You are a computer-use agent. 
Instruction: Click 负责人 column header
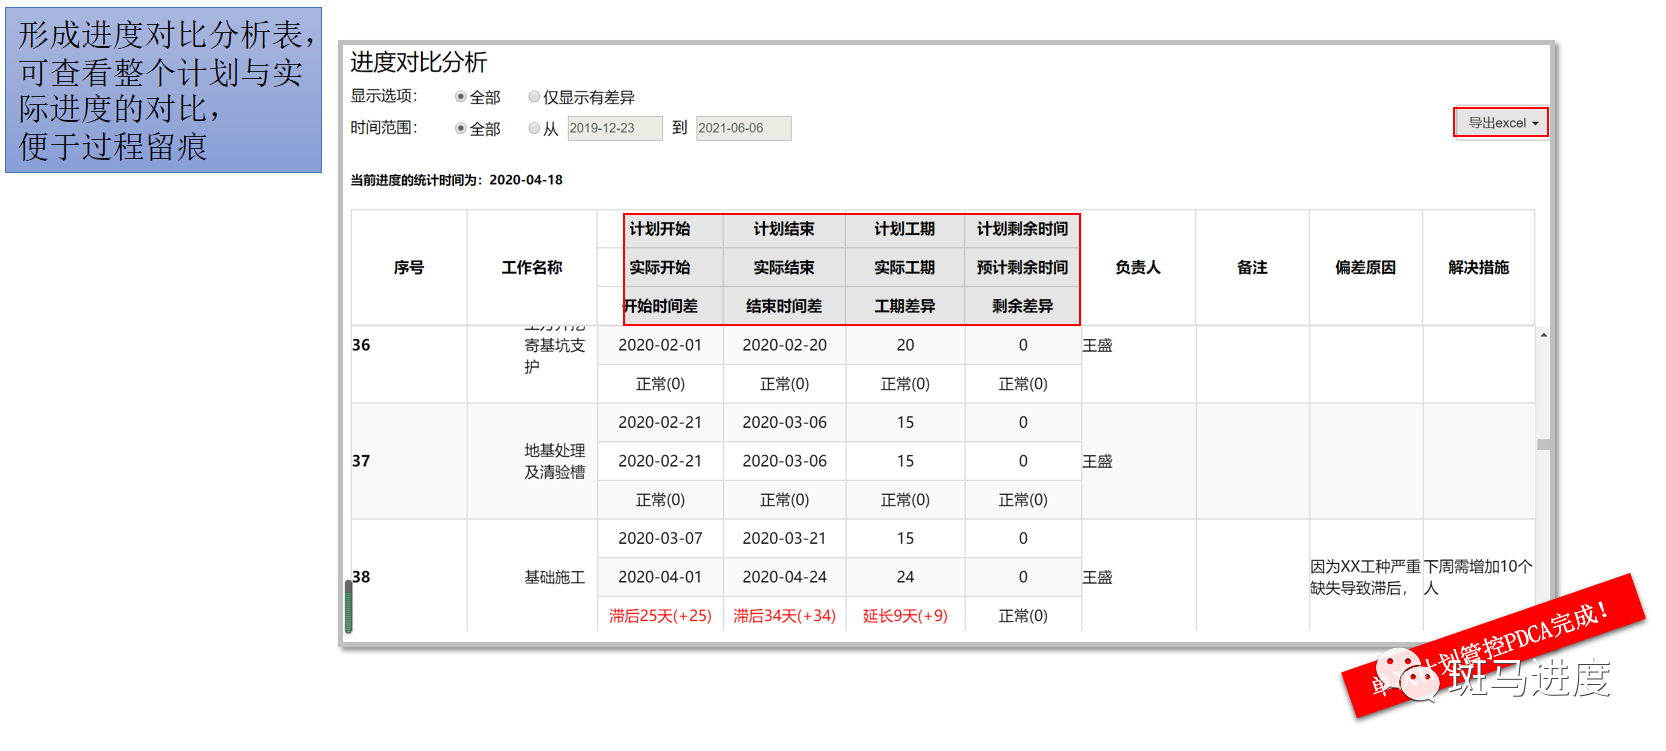pyautogui.click(x=1138, y=267)
